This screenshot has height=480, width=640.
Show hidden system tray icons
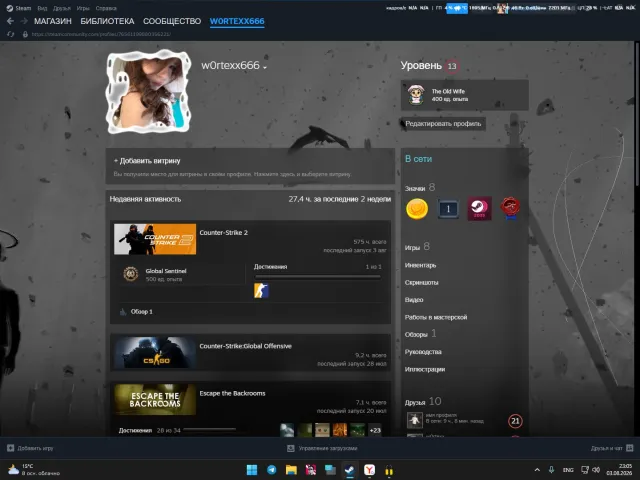537,470
